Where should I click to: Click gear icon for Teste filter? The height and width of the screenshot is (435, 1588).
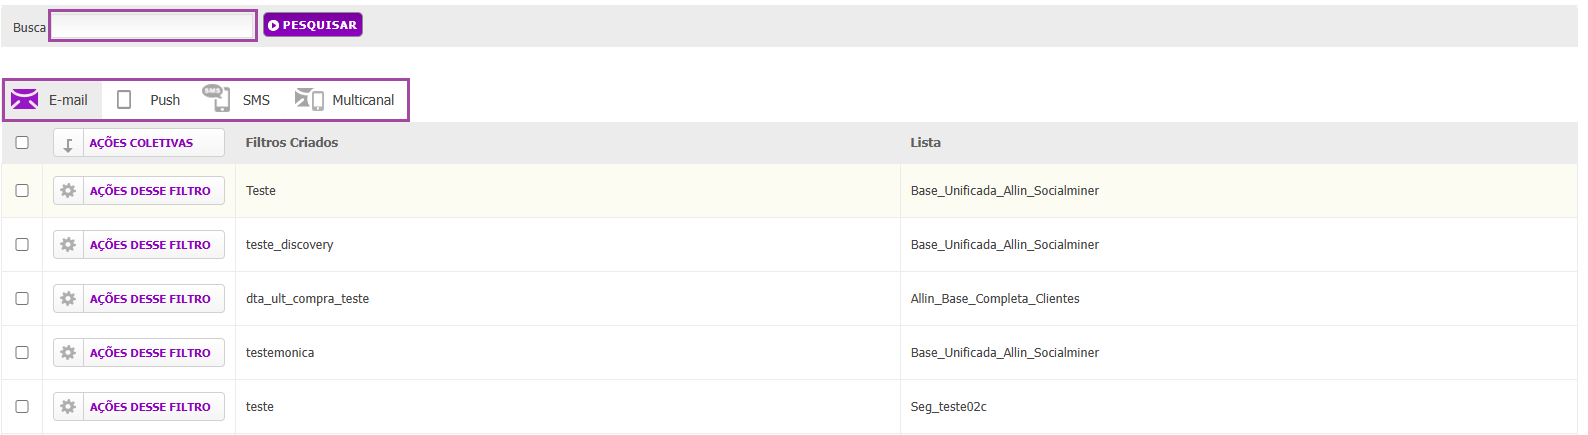point(68,191)
